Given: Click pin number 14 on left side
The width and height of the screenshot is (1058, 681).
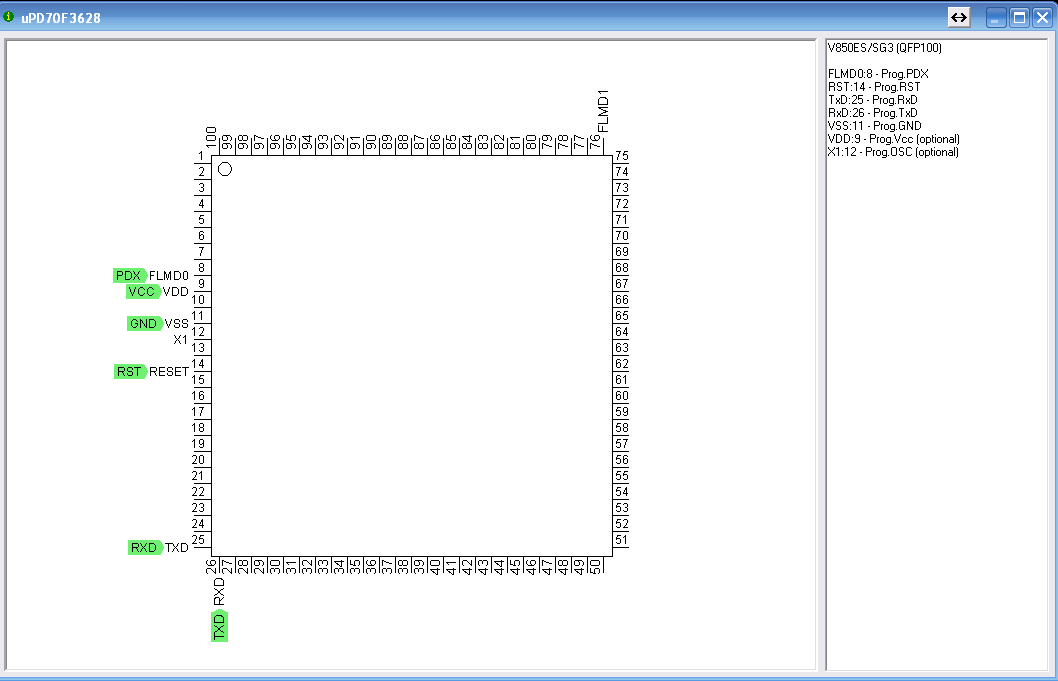Looking at the screenshot, I should (x=198, y=364).
